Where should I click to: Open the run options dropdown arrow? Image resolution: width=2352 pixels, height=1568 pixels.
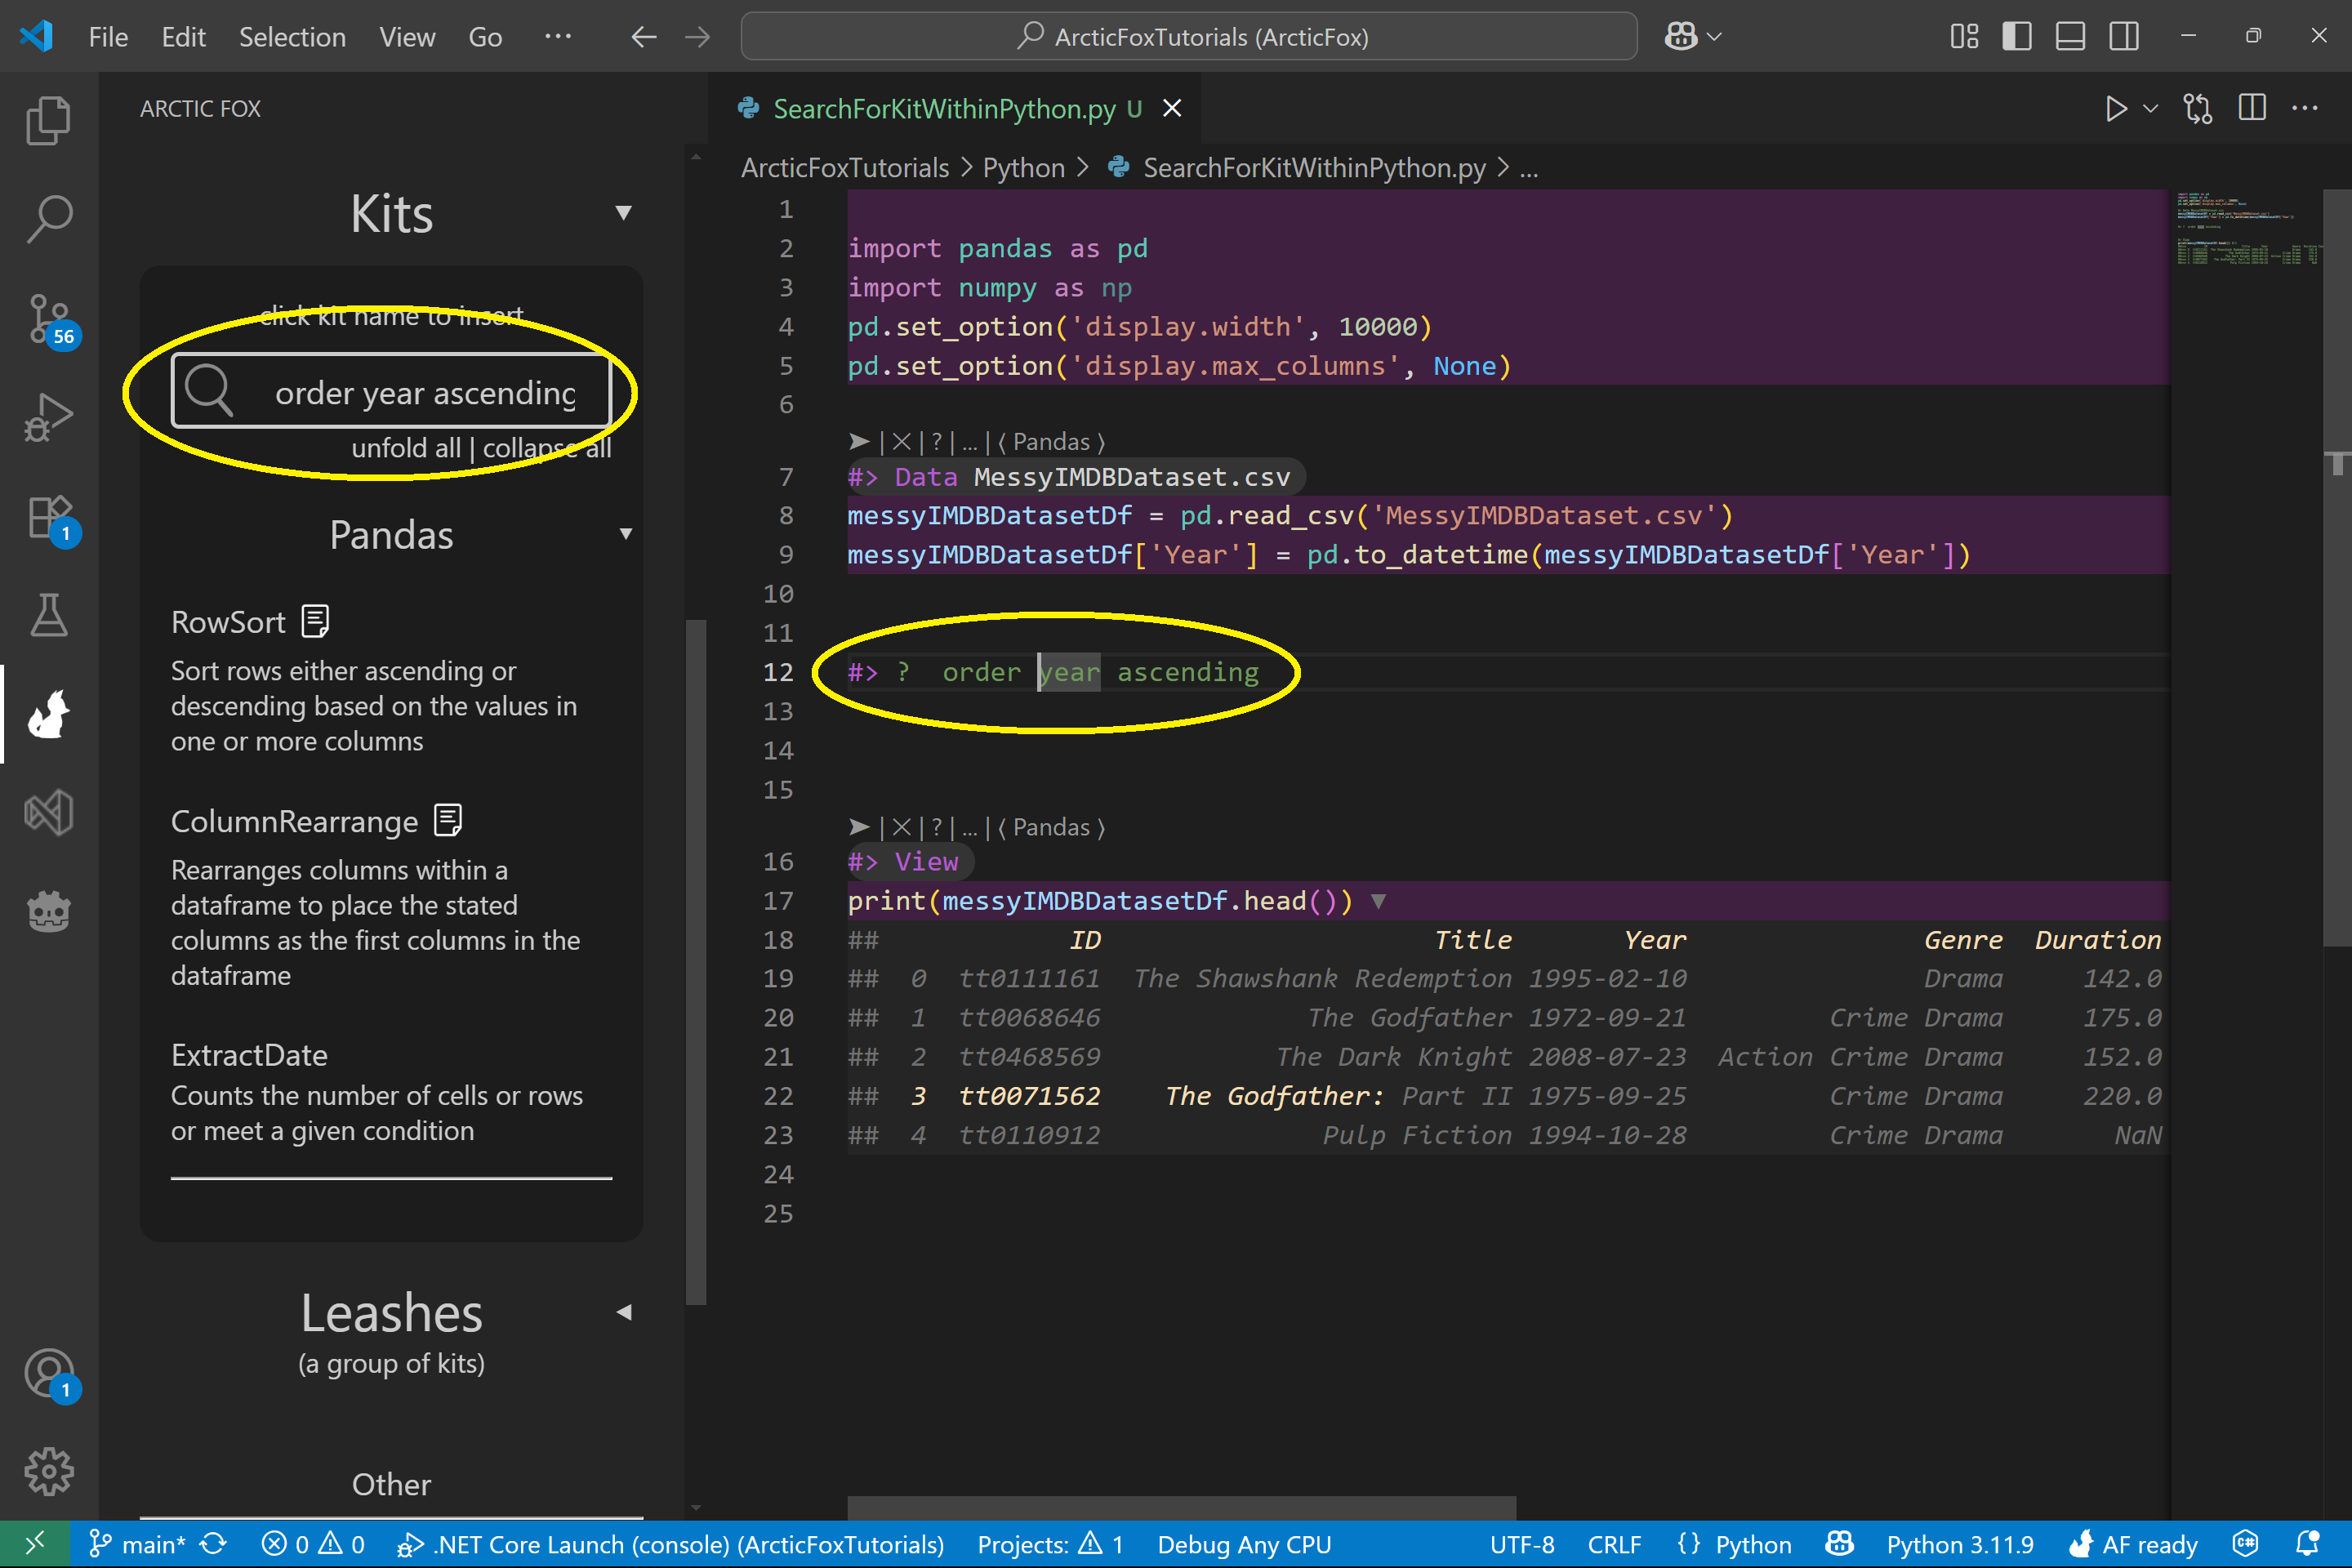[x=2151, y=108]
